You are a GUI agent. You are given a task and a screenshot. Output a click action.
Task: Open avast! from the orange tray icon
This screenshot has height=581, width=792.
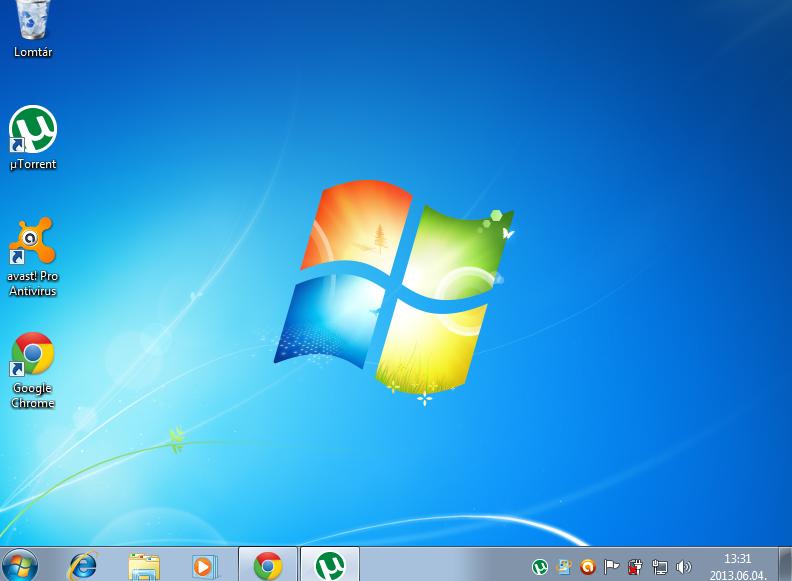587,567
